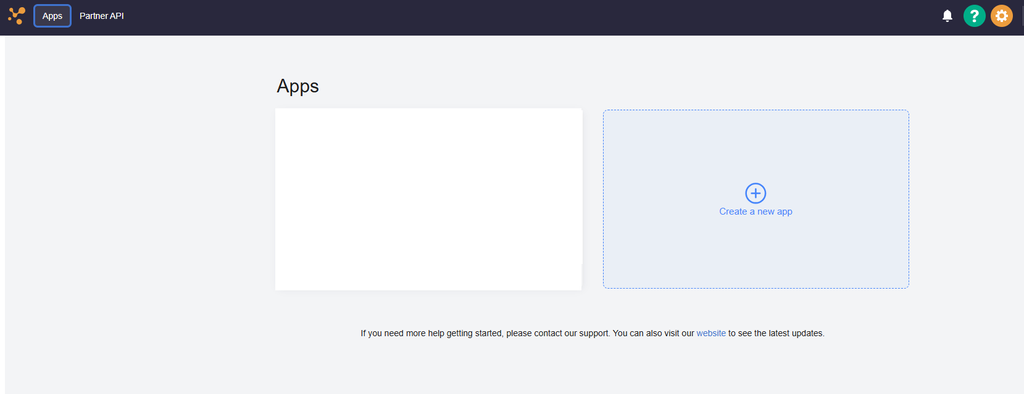Click the 'Create a new app' text
The image size is (1024, 394).
pyautogui.click(x=756, y=212)
